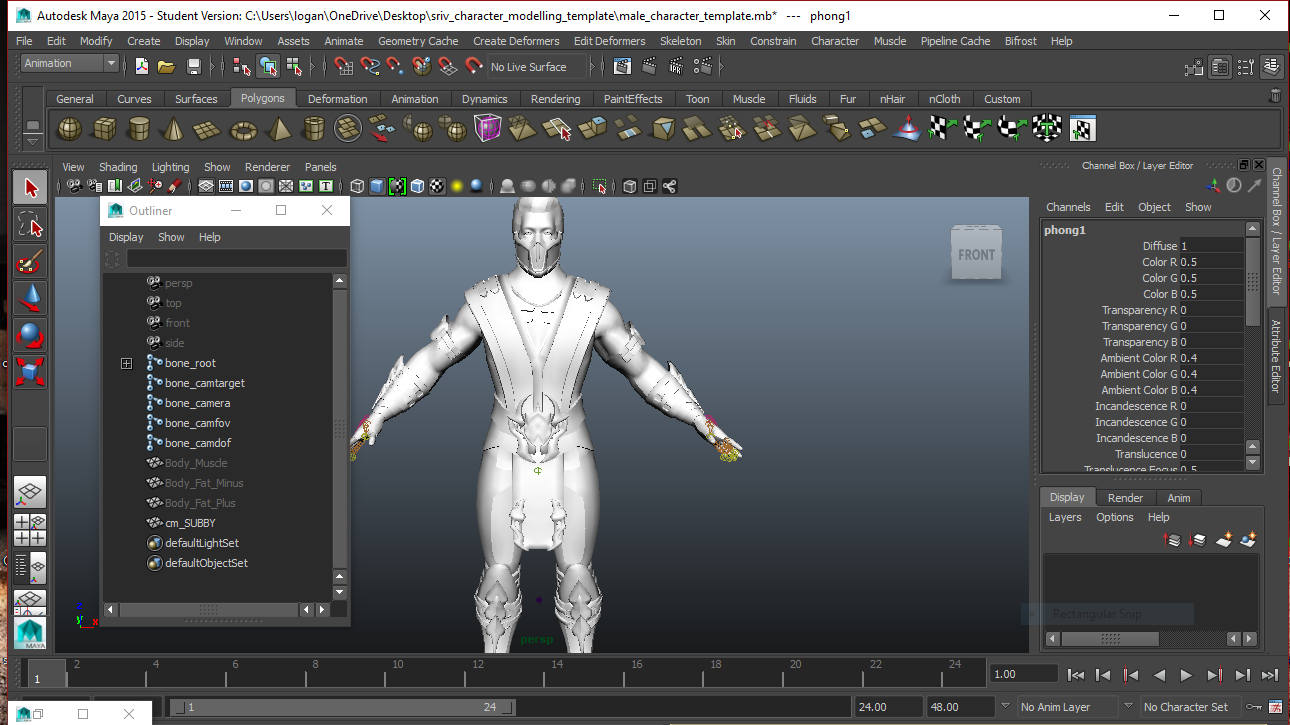Image resolution: width=1290 pixels, height=725 pixels.
Task: Select cm_SUBBY in the Outliner
Action: click(x=190, y=523)
